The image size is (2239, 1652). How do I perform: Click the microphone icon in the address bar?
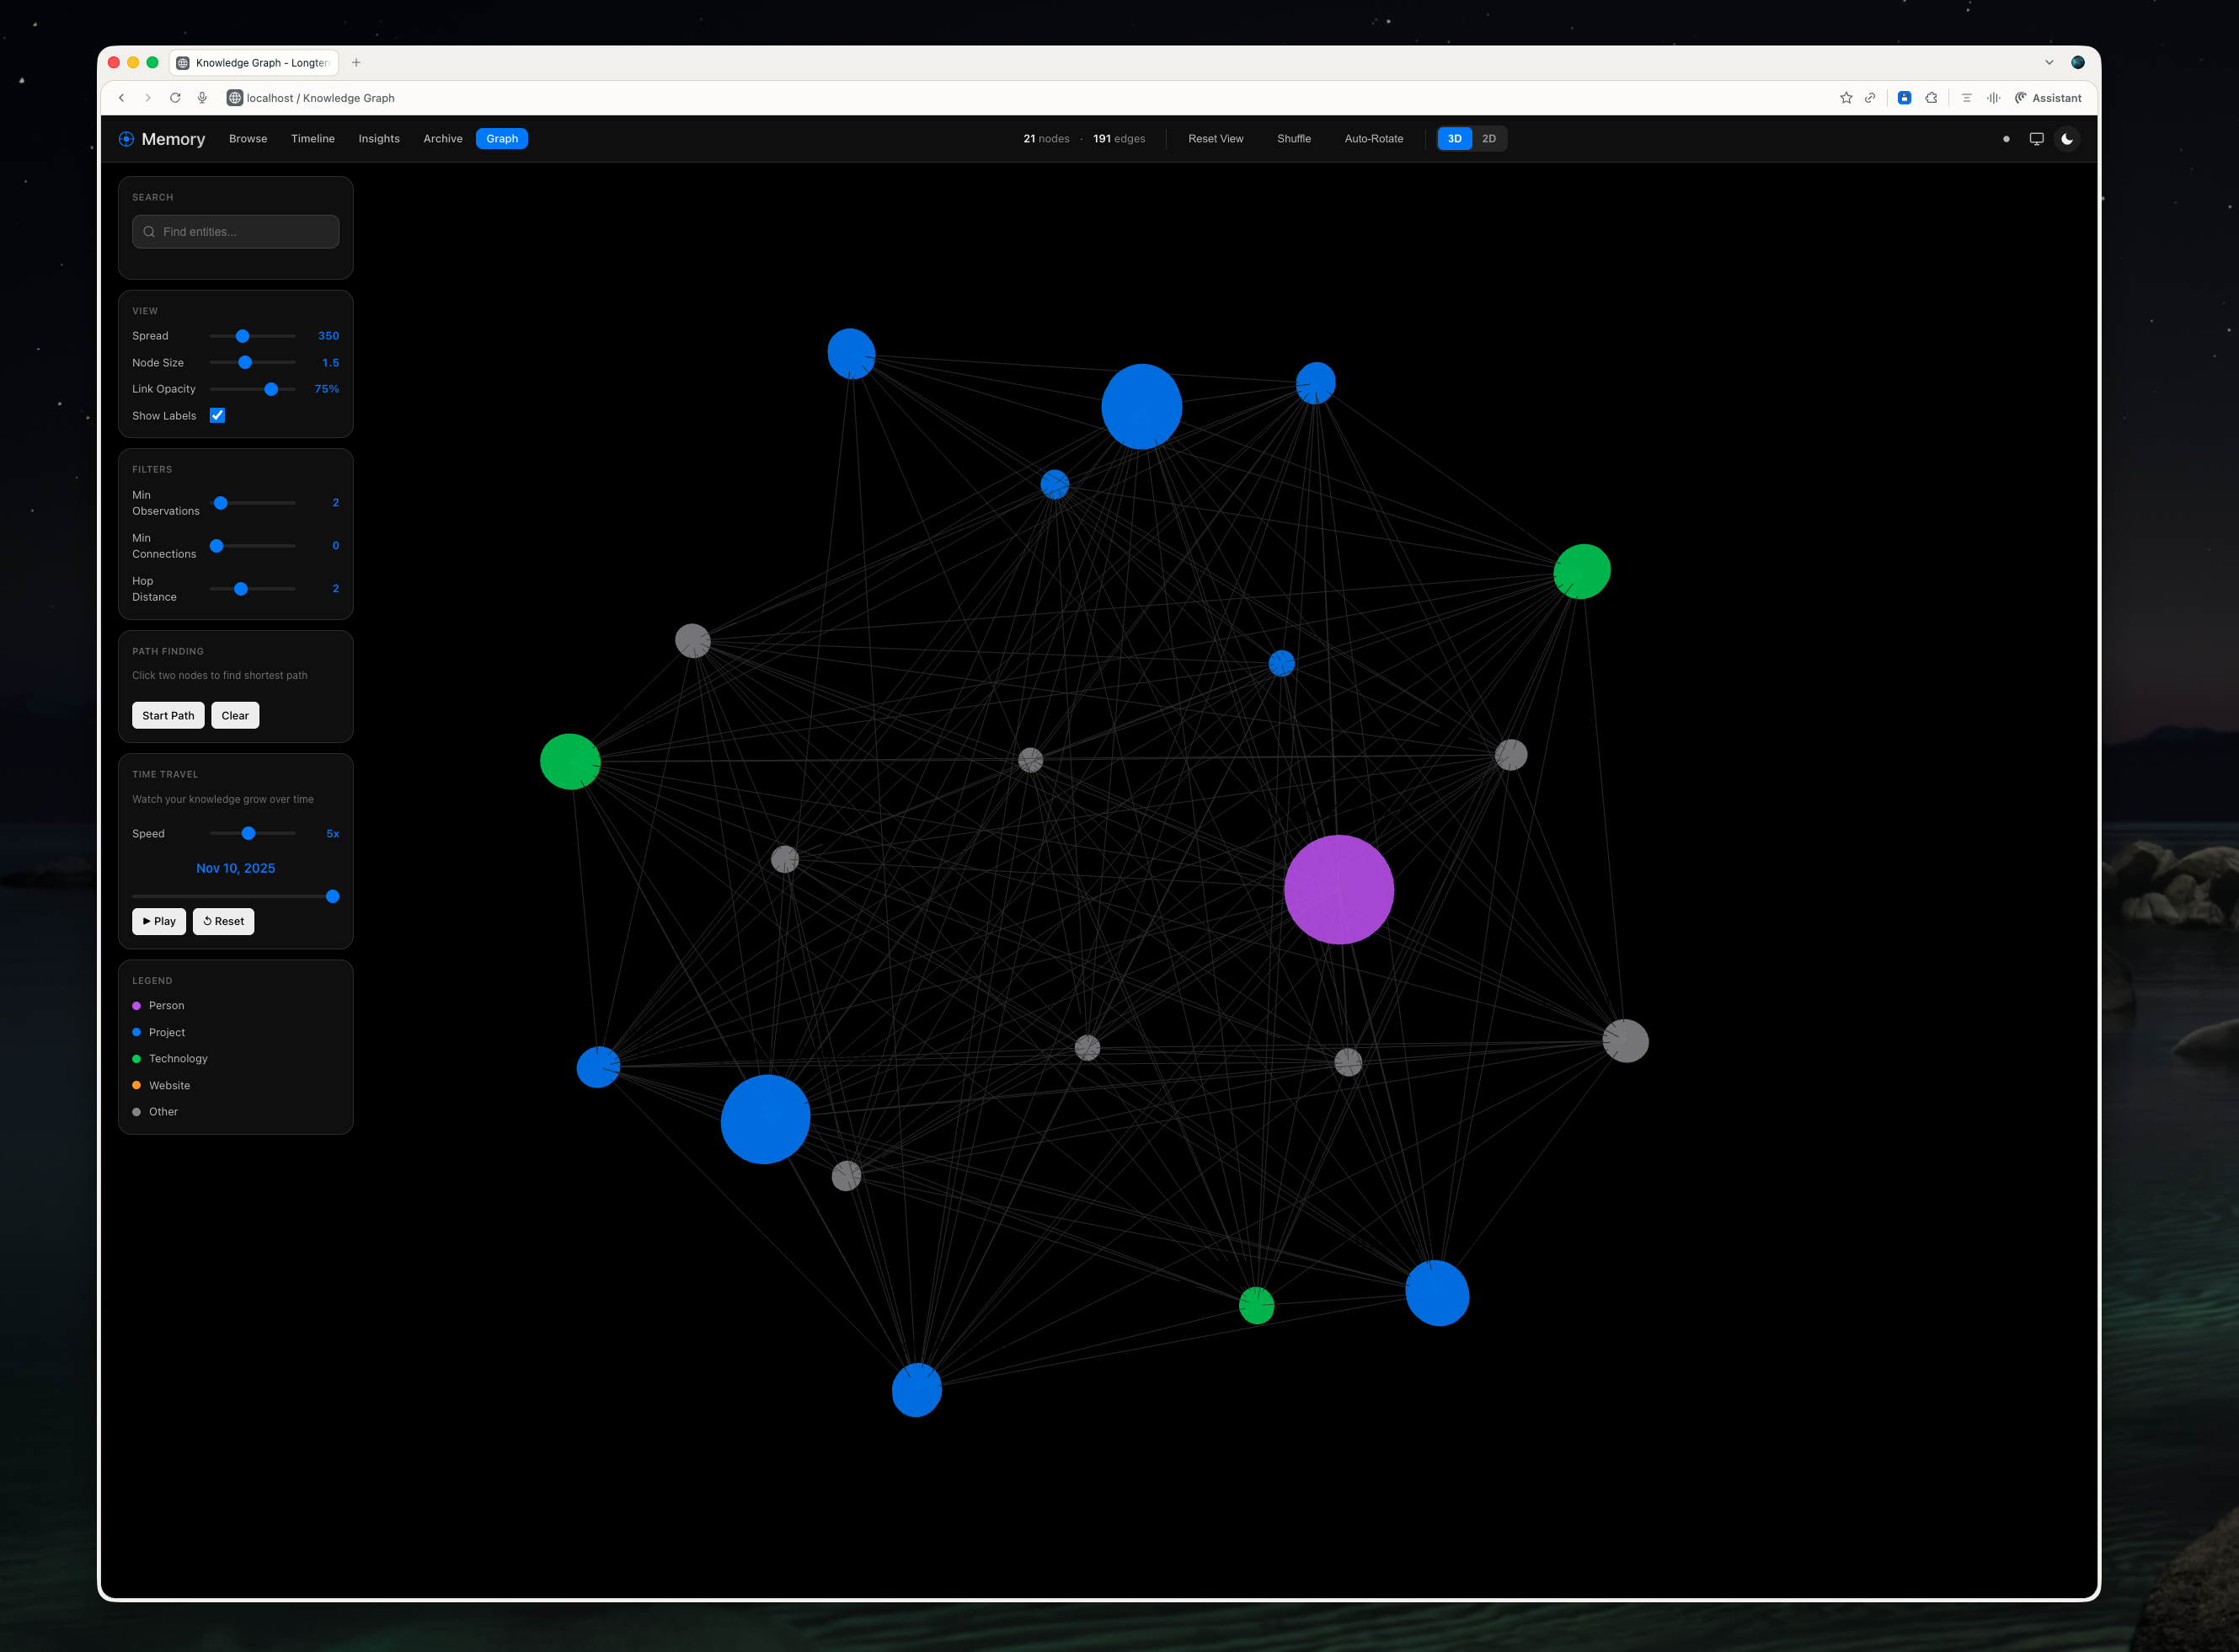click(x=202, y=98)
